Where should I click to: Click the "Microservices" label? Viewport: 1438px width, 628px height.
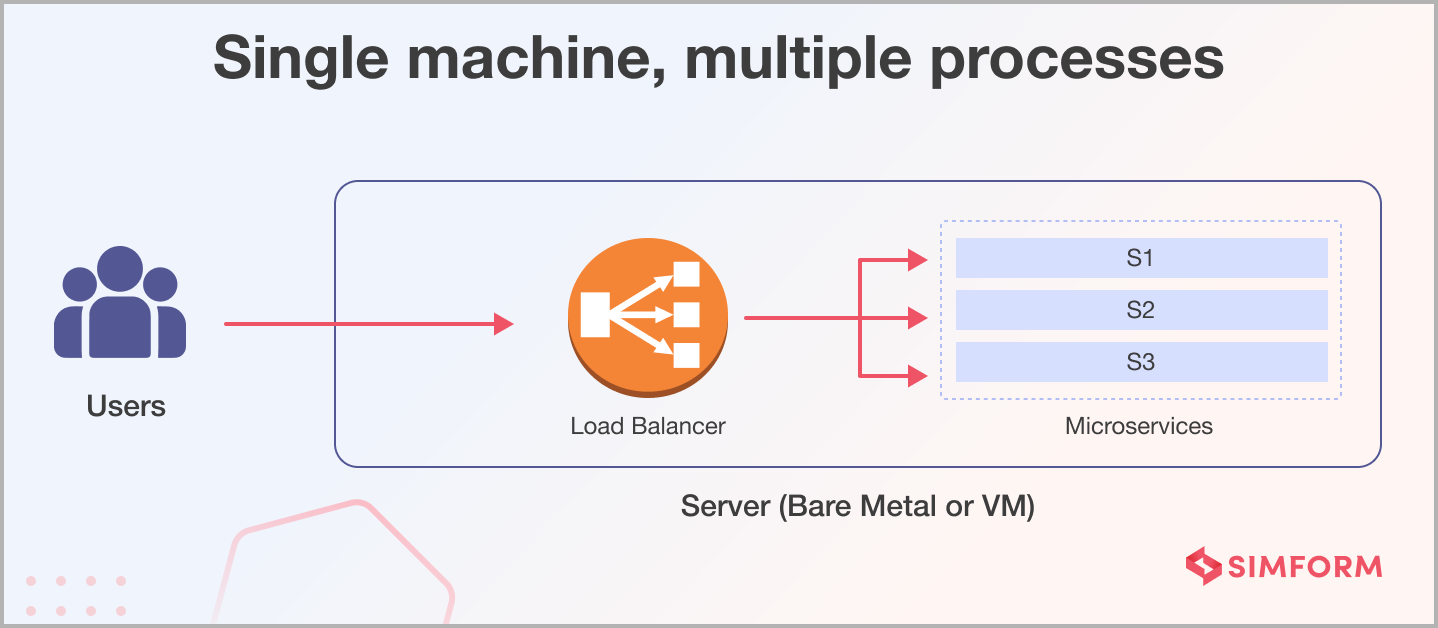pos(1139,426)
